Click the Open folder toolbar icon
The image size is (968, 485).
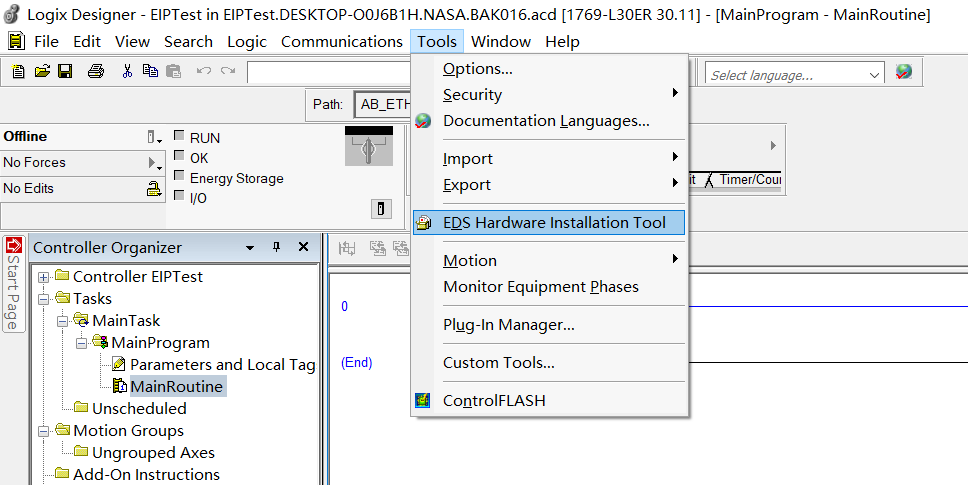pyautogui.click(x=42, y=72)
